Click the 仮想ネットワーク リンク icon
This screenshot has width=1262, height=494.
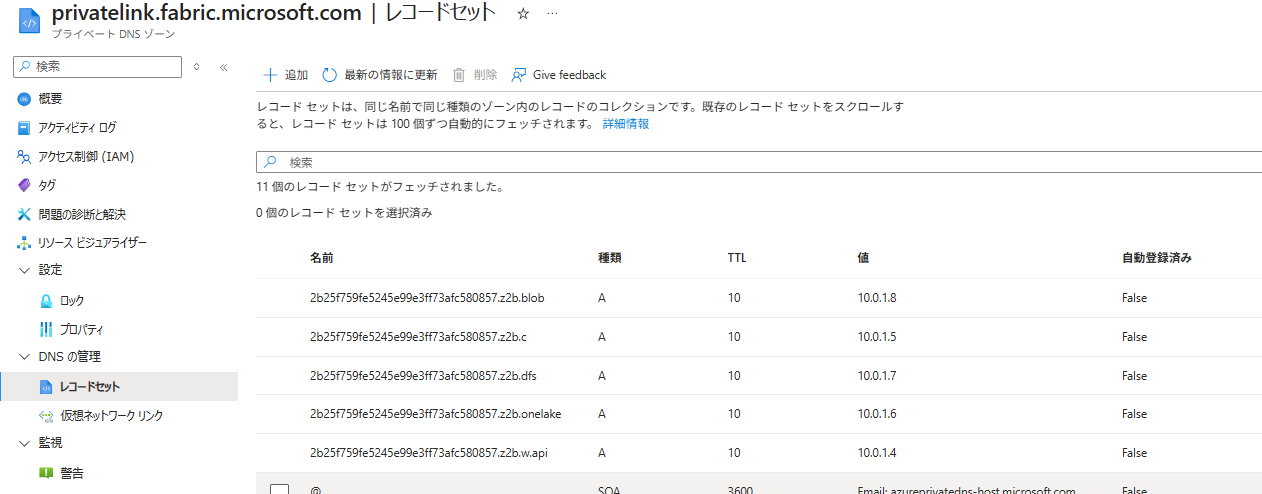coord(46,415)
